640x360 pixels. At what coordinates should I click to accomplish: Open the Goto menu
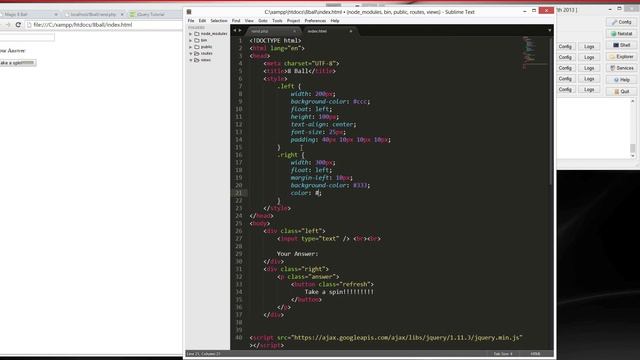pos(263,20)
